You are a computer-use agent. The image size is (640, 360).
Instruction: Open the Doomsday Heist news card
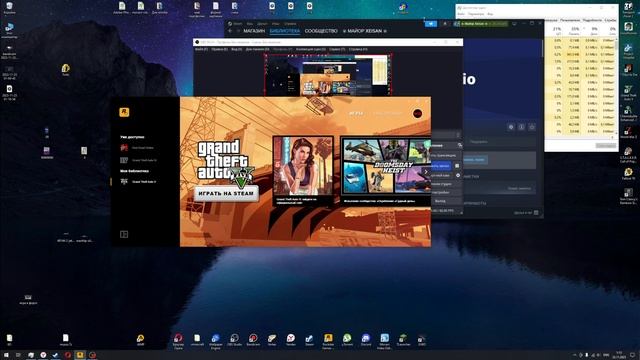click(385, 170)
